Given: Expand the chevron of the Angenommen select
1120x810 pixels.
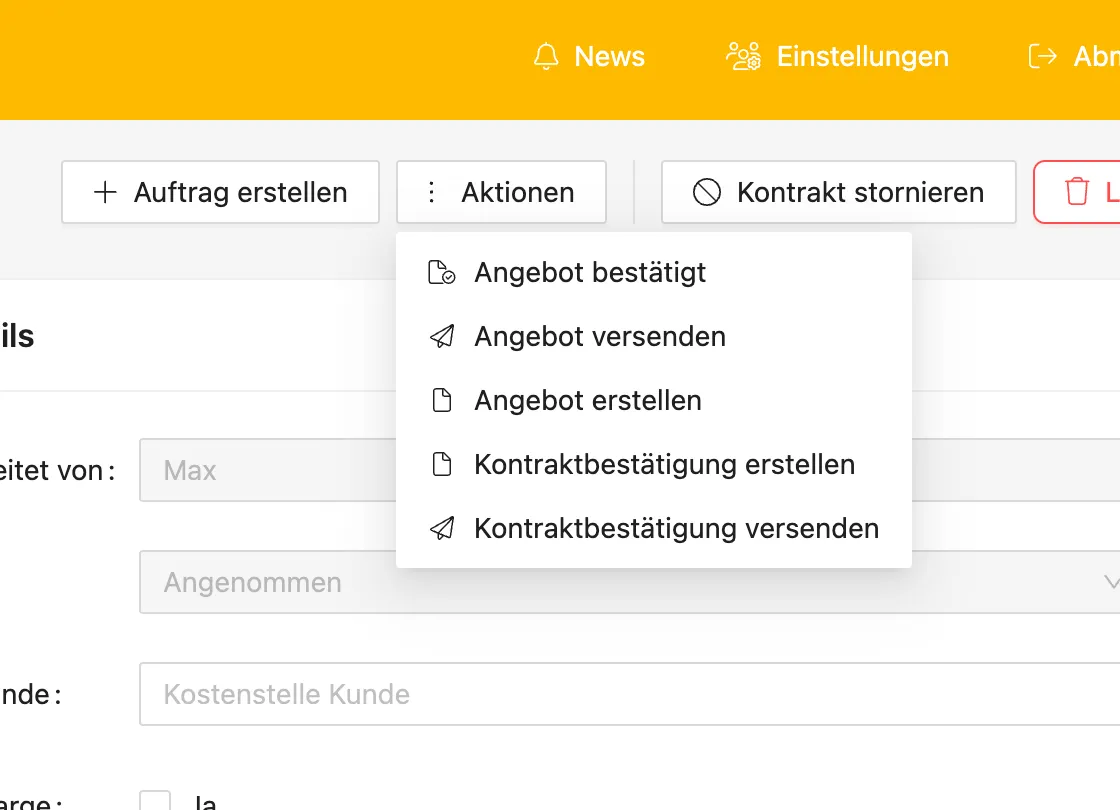Looking at the screenshot, I should tap(1111, 582).
